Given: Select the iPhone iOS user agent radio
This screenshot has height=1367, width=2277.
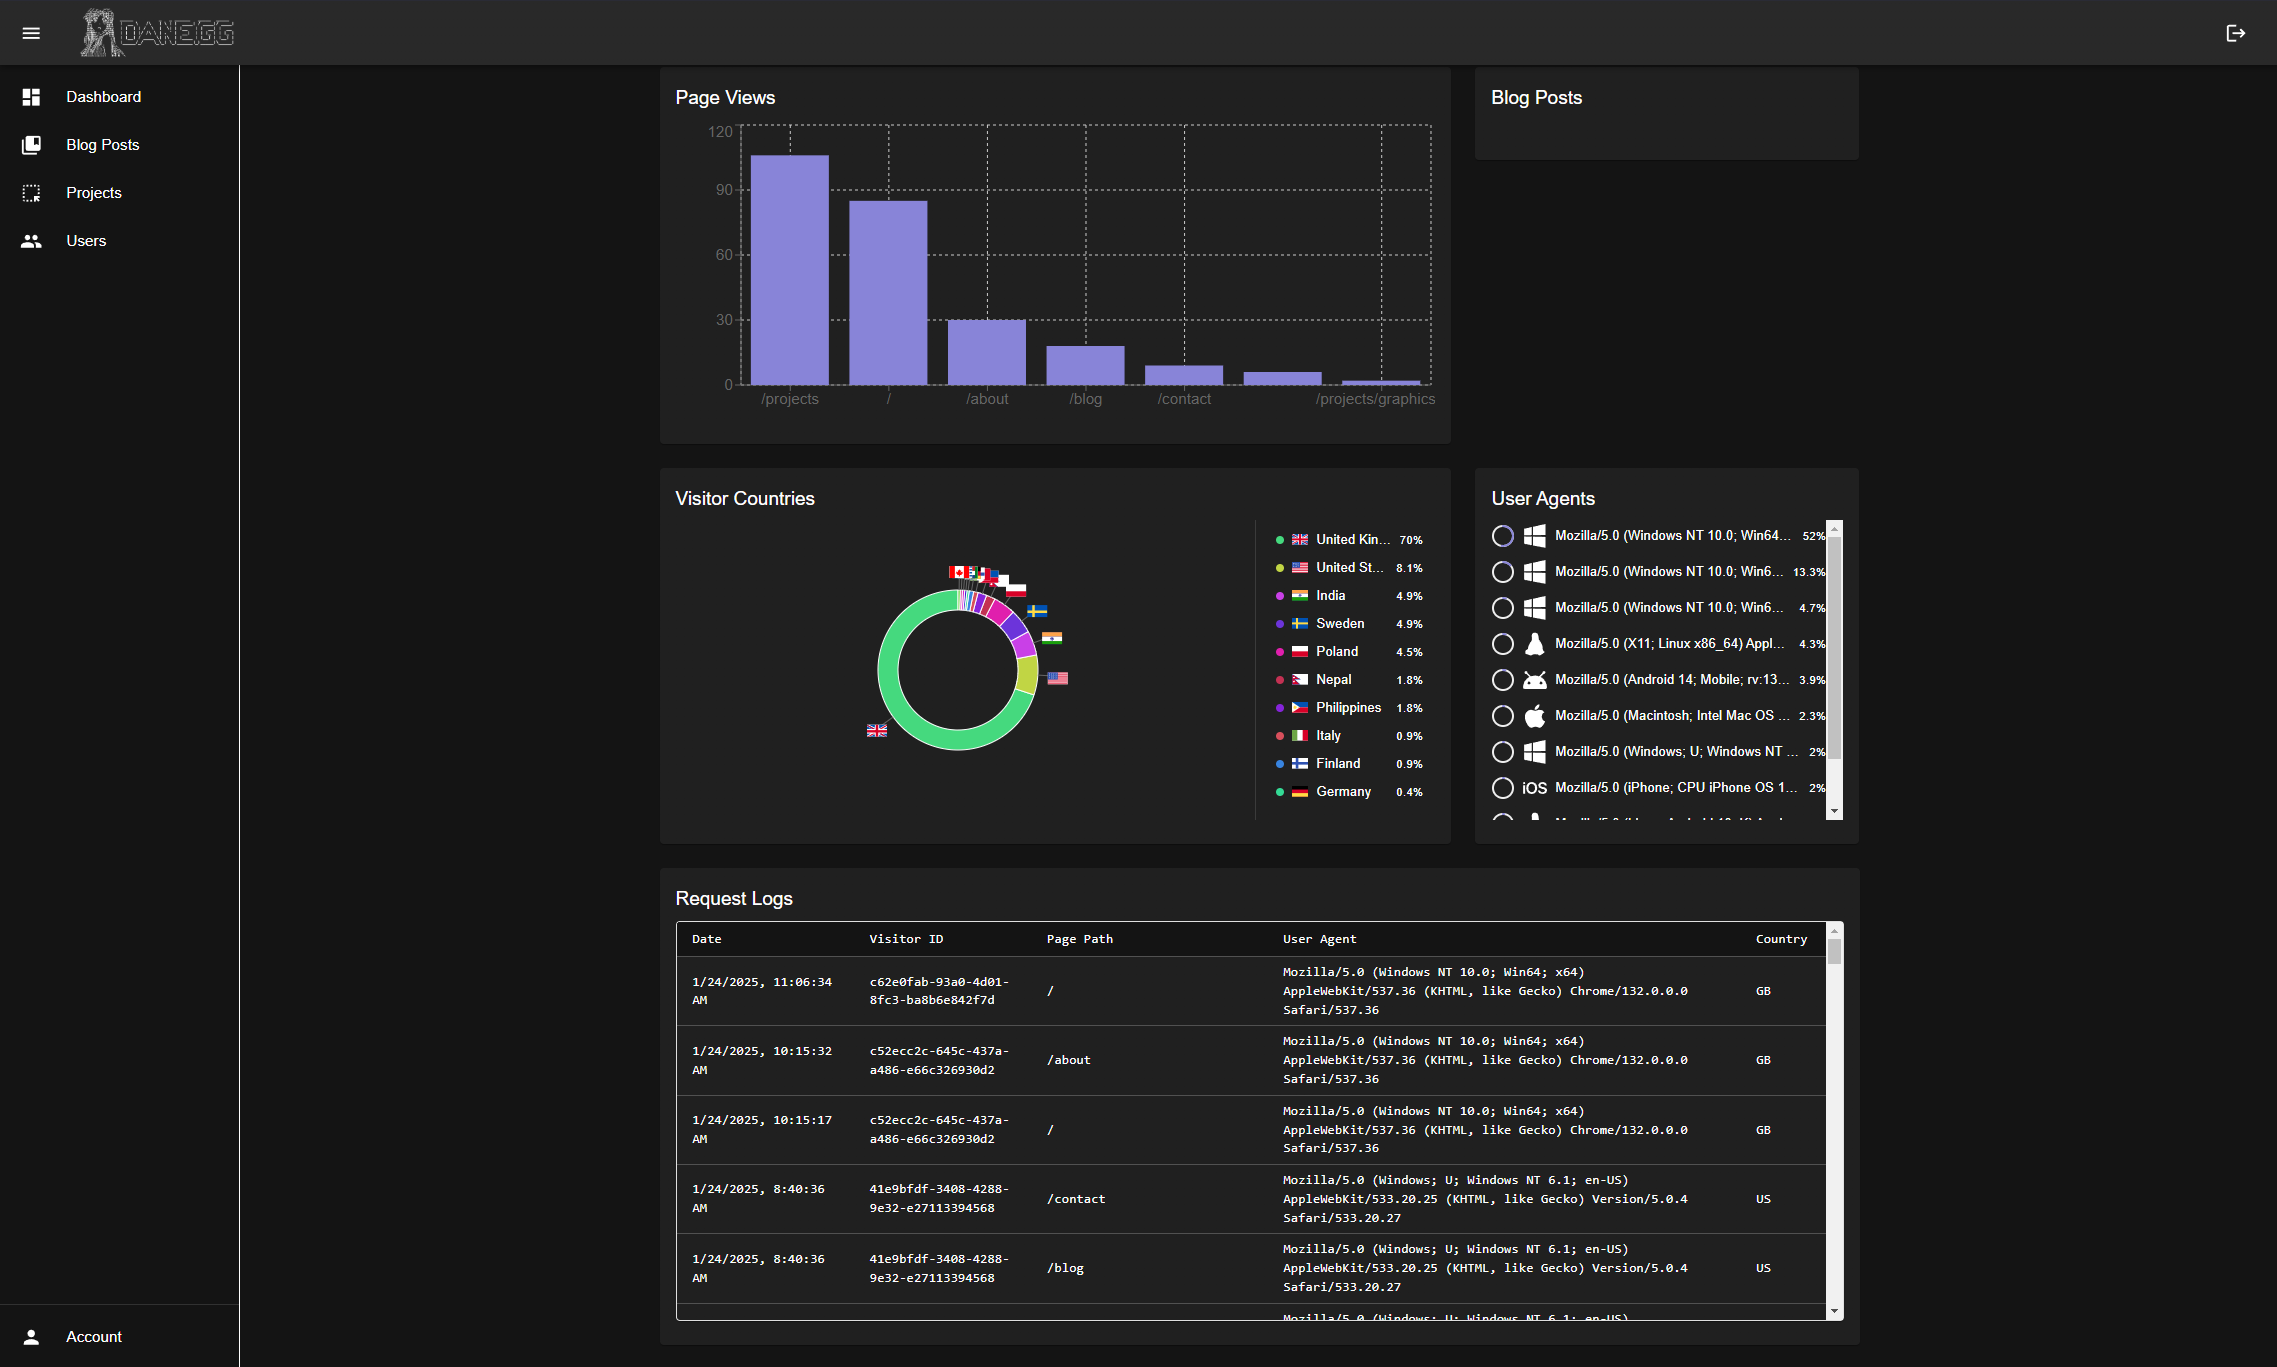Looking at the screenshot, I should point(1502,788).
